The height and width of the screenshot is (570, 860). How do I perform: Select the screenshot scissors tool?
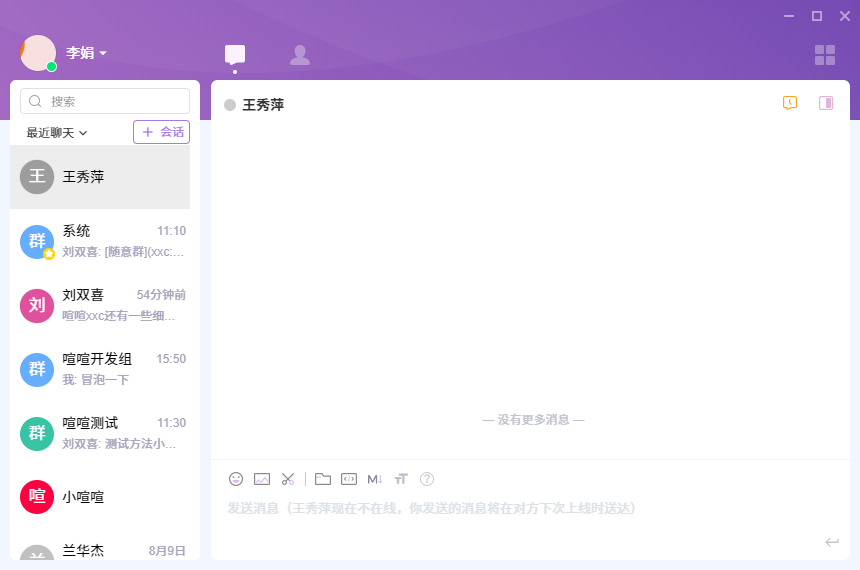pos(288,479)
